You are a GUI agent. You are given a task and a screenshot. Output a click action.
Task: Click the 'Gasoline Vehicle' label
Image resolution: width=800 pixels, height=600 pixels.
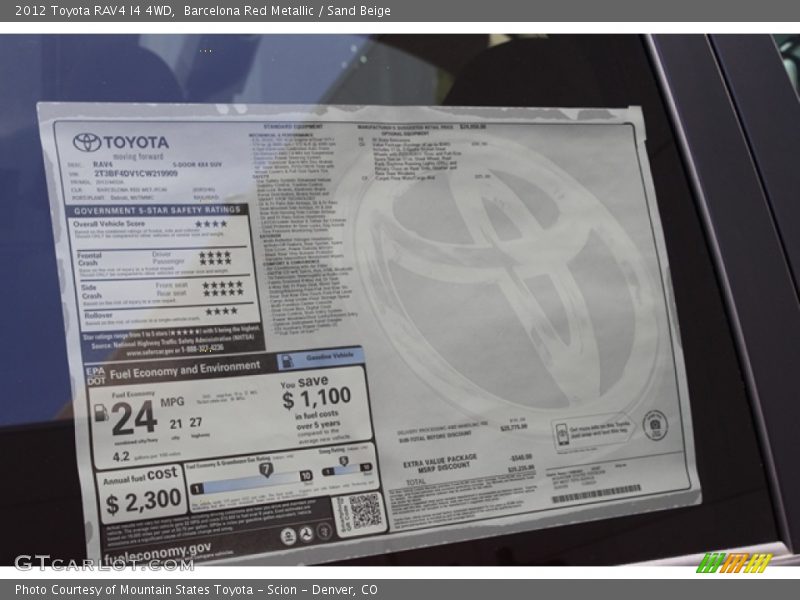[x=330, y=357]
